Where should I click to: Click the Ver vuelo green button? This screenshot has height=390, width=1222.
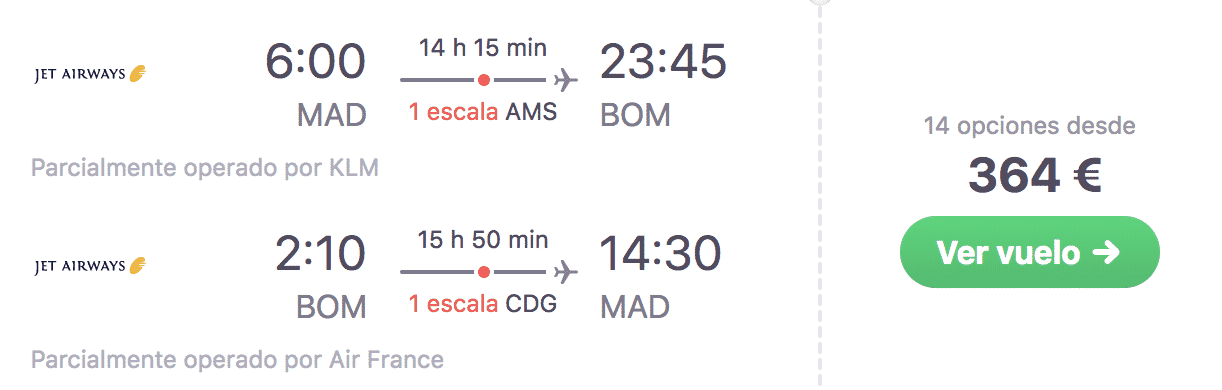point(1029,252)
